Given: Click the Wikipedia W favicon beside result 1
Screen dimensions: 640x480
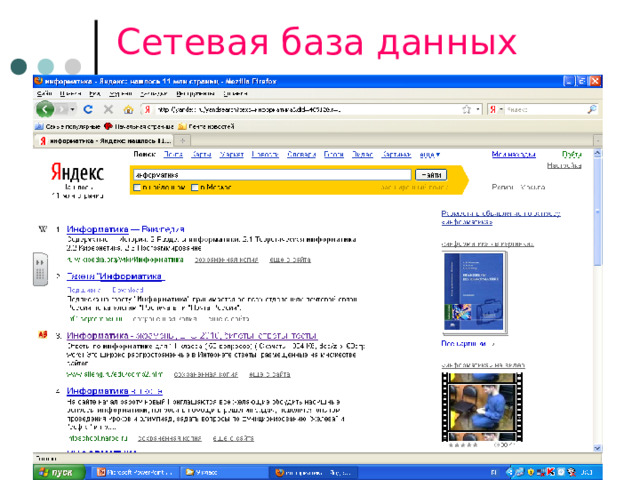Looking at the screenshot, I should click(x=43, y=229).
